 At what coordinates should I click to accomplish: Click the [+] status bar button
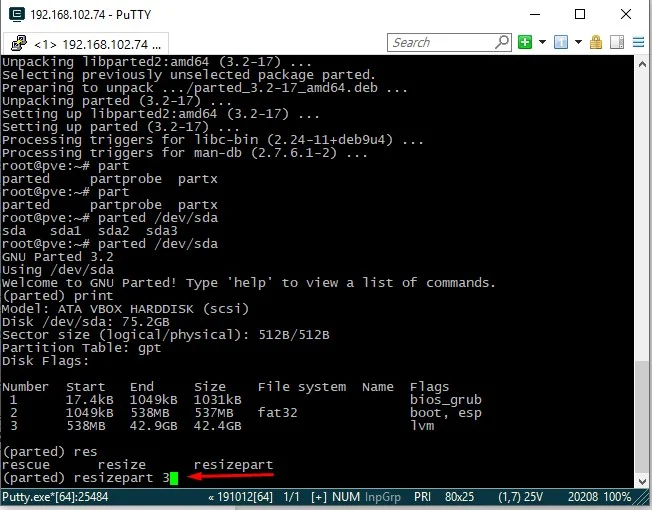pyautogui.click(x=319, y=497)
